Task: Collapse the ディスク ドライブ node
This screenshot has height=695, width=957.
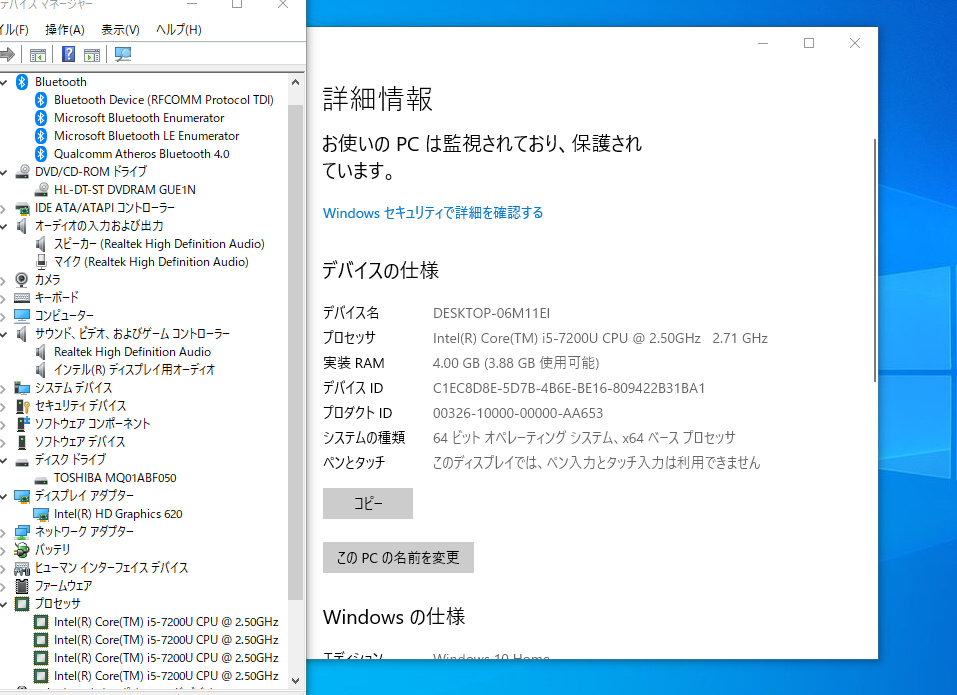Action: click(x=3, y=460)
